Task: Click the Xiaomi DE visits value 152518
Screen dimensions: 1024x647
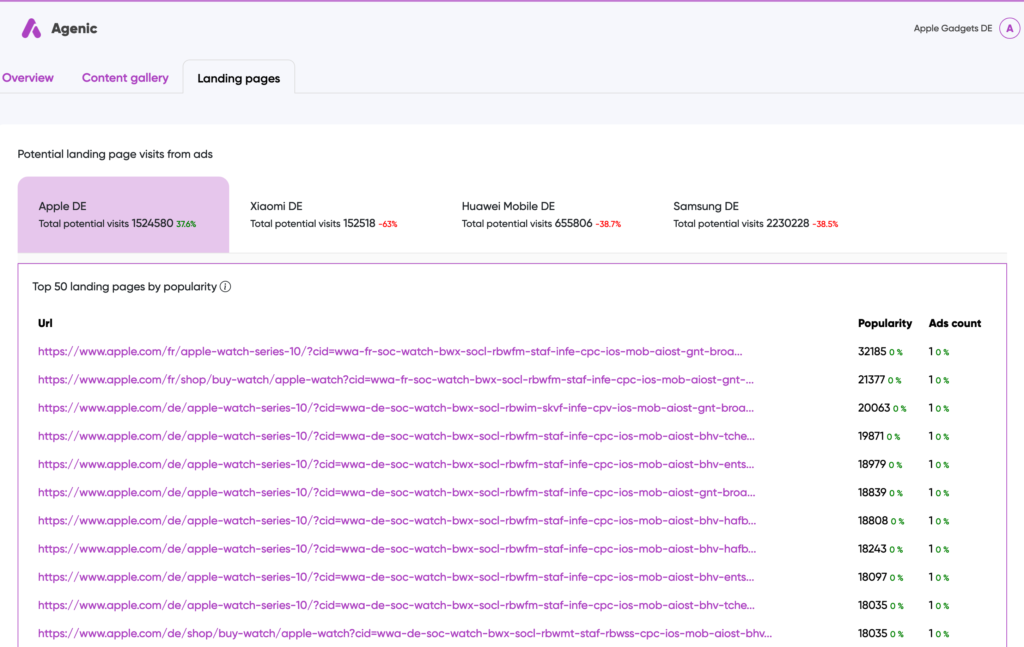Action: click(x=359, y=223)
